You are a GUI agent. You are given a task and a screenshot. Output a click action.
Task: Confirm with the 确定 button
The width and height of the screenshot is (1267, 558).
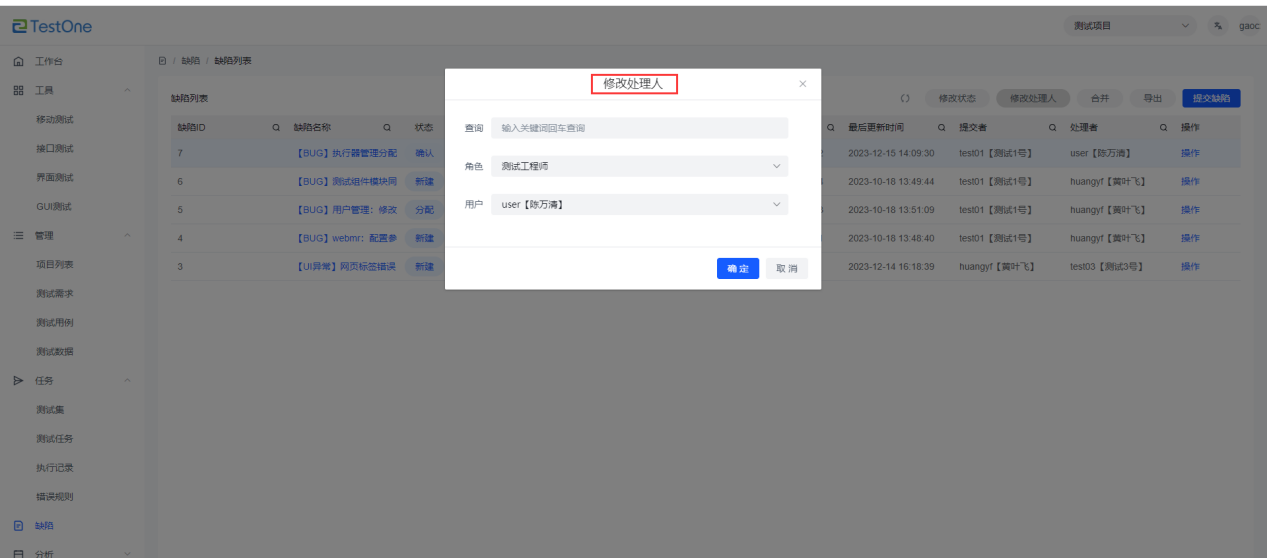pos(737,269)
